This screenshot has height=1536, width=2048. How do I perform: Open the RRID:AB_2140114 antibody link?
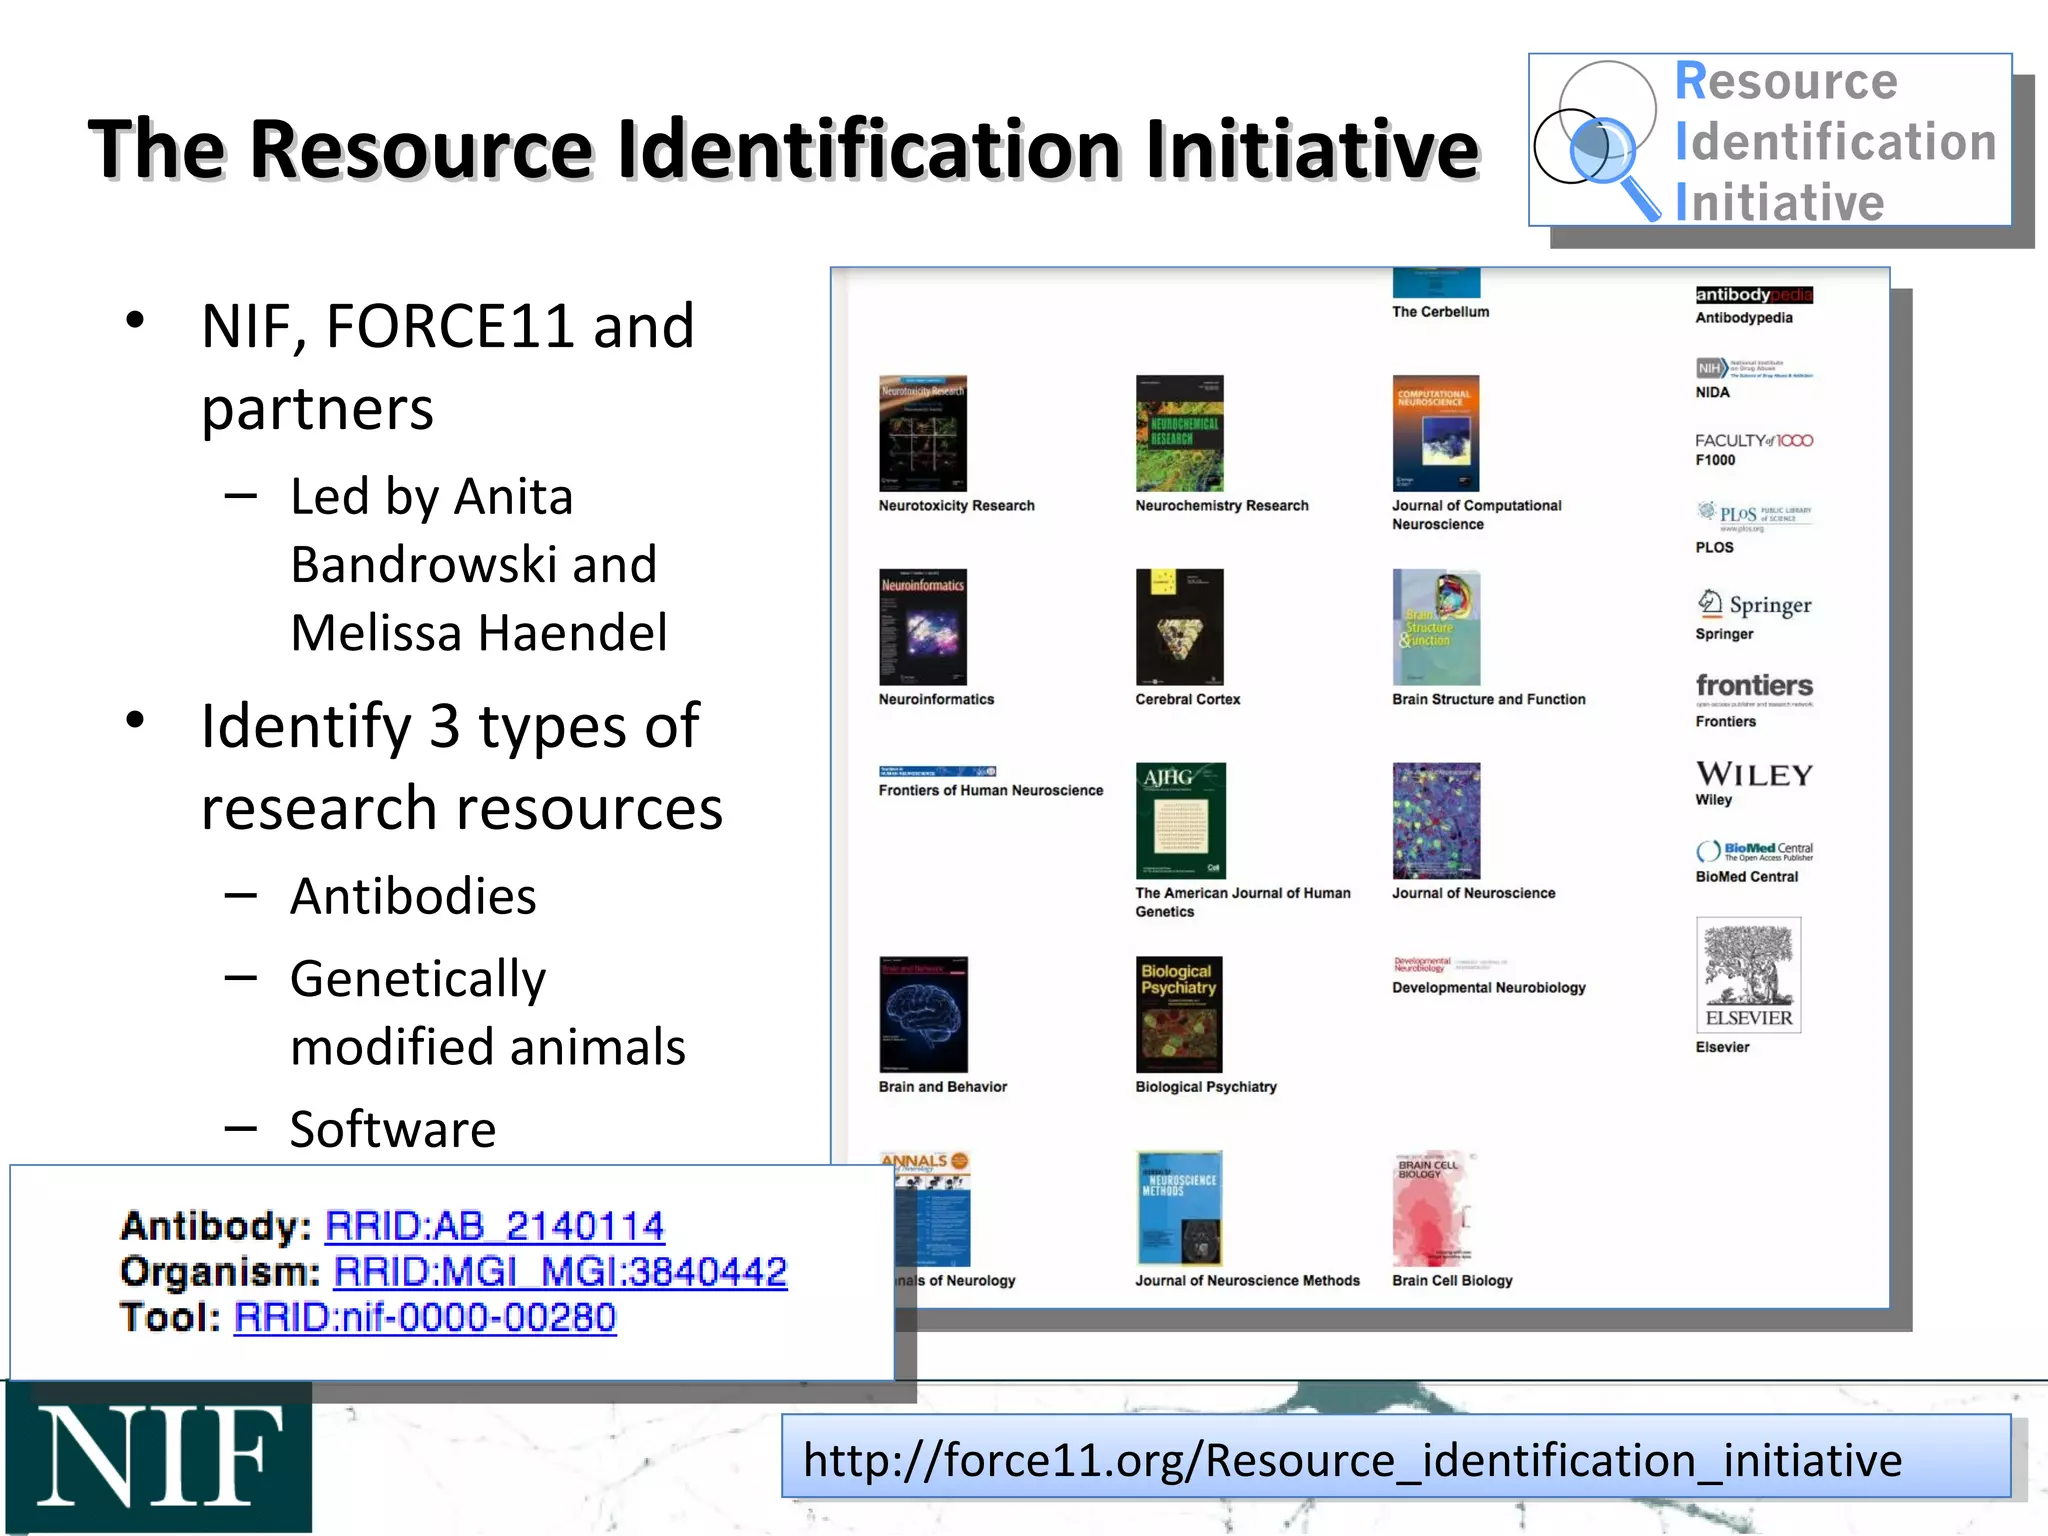495,1225
